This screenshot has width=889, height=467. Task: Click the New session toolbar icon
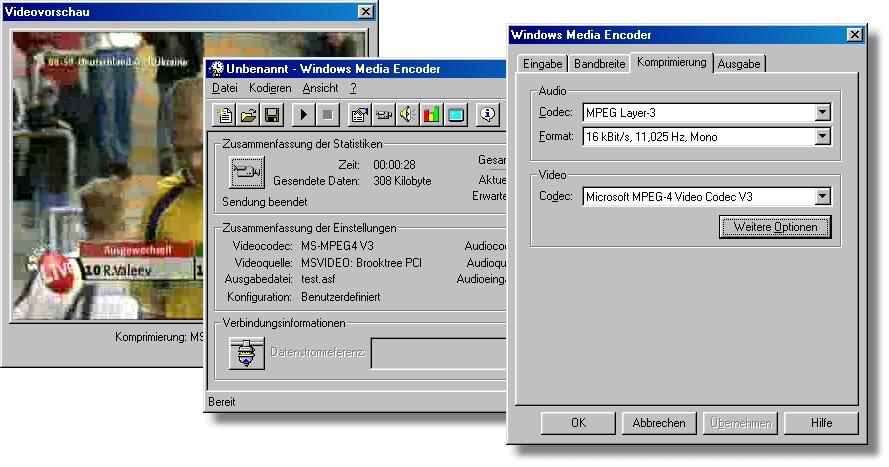point(225,115)
